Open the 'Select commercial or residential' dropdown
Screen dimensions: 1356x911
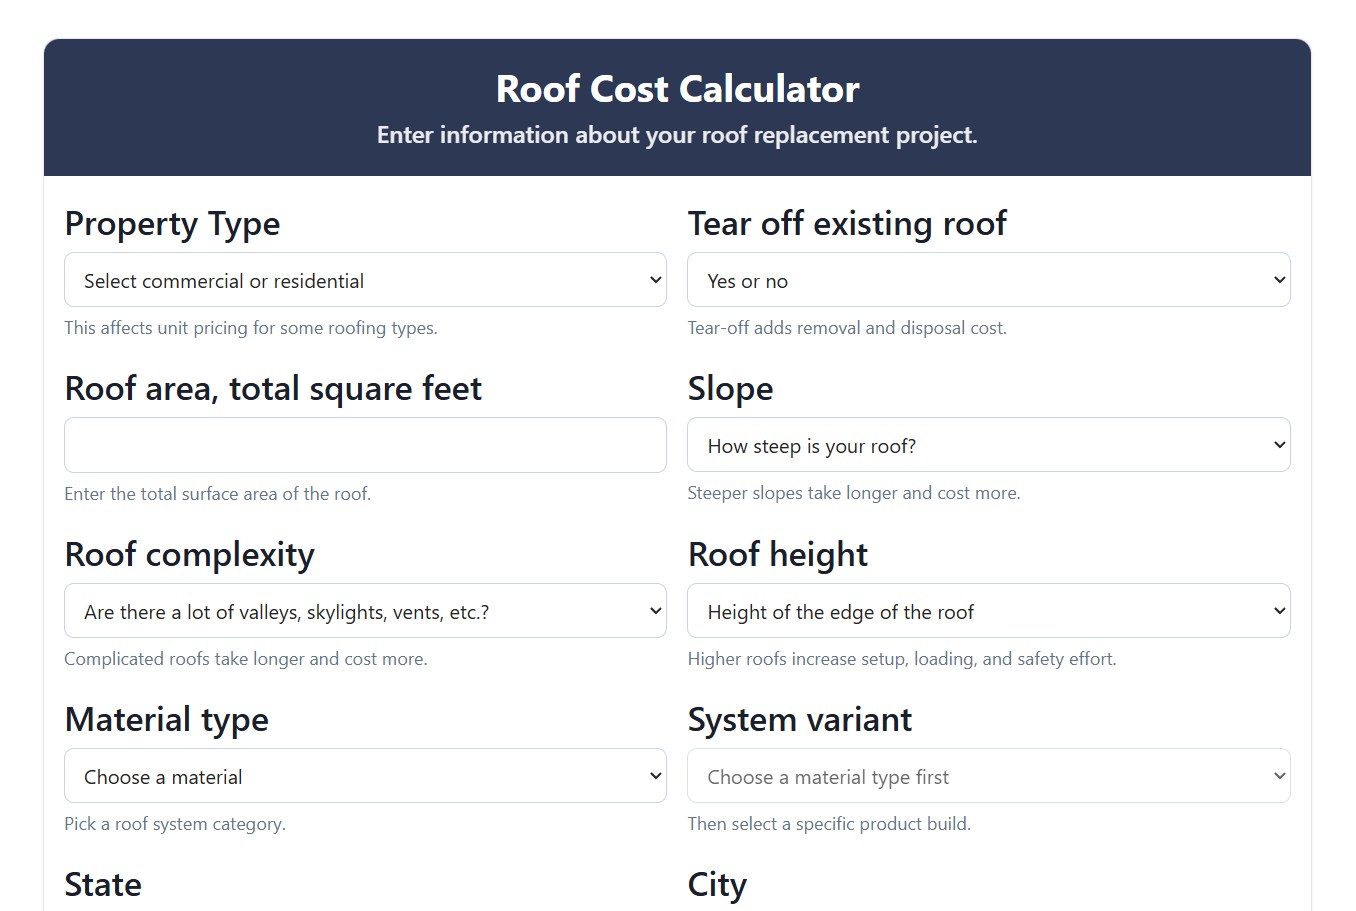point(365,280)
